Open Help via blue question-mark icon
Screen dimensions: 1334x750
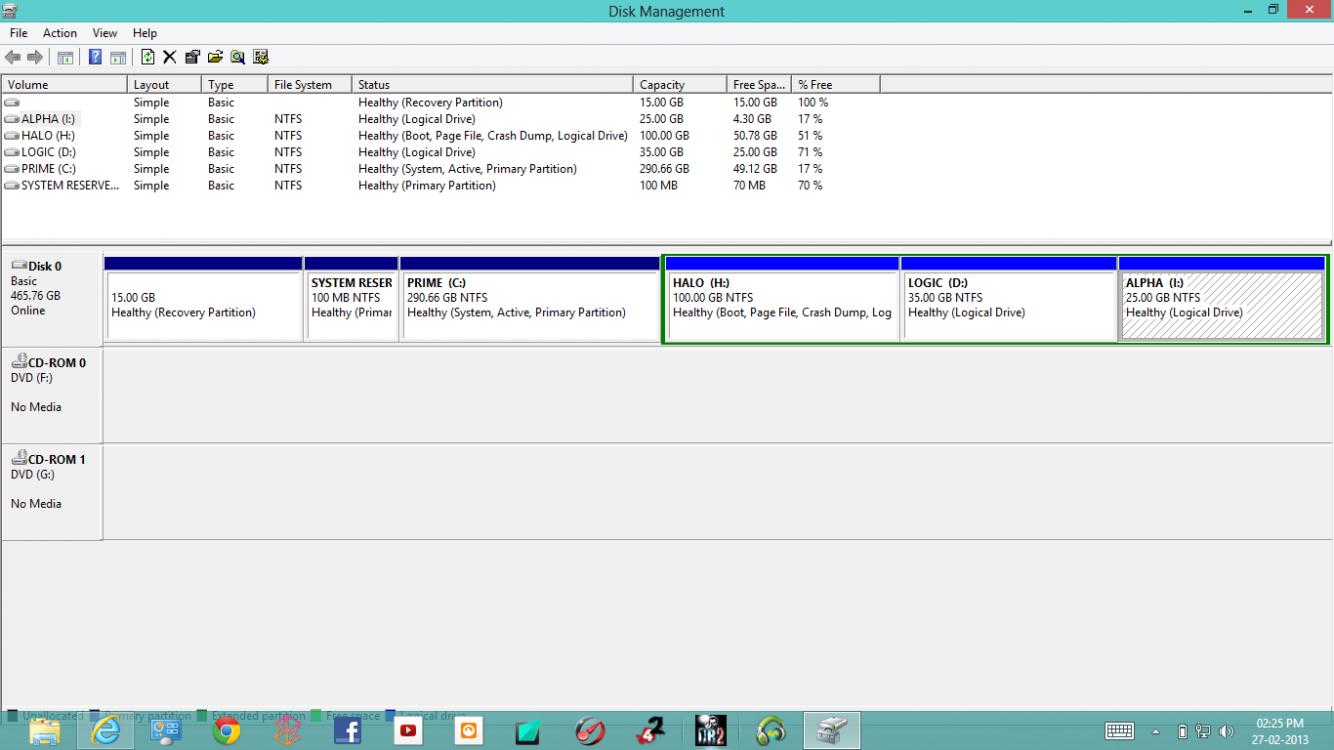coord(95,57)
